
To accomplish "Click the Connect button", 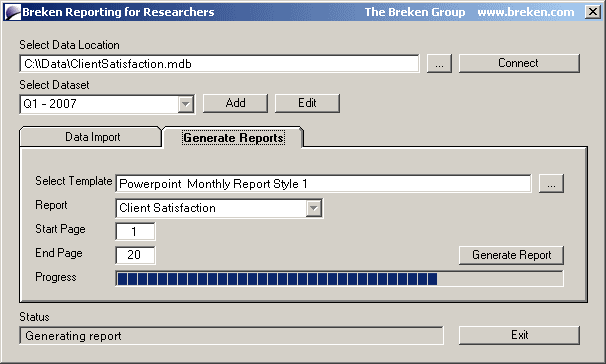I will click(519, 63).
